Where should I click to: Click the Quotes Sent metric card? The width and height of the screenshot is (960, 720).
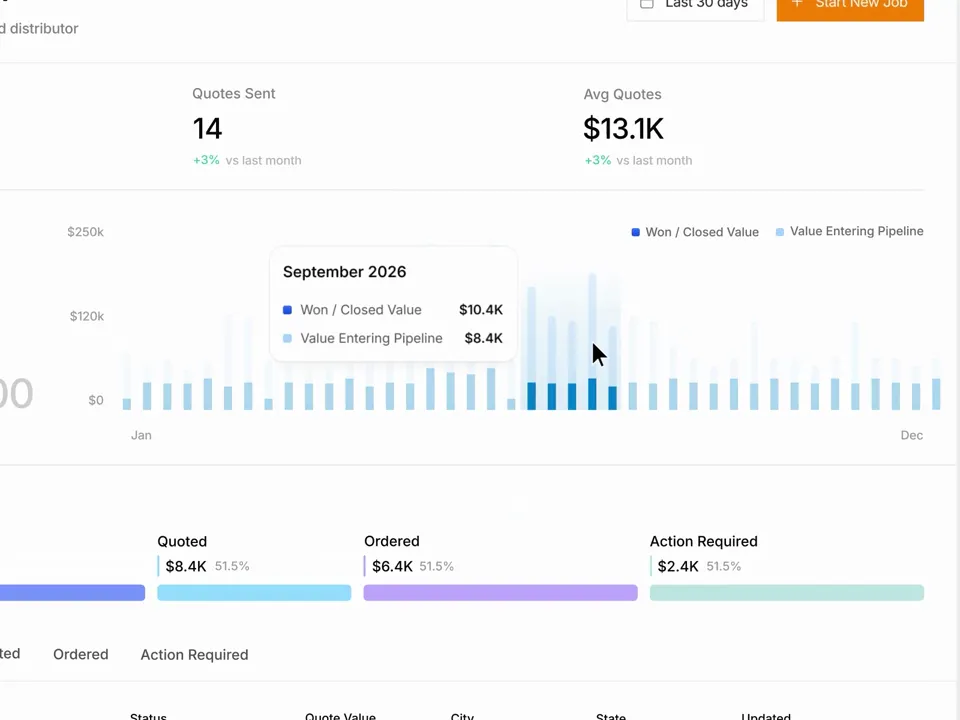click(x=247, y=127)
